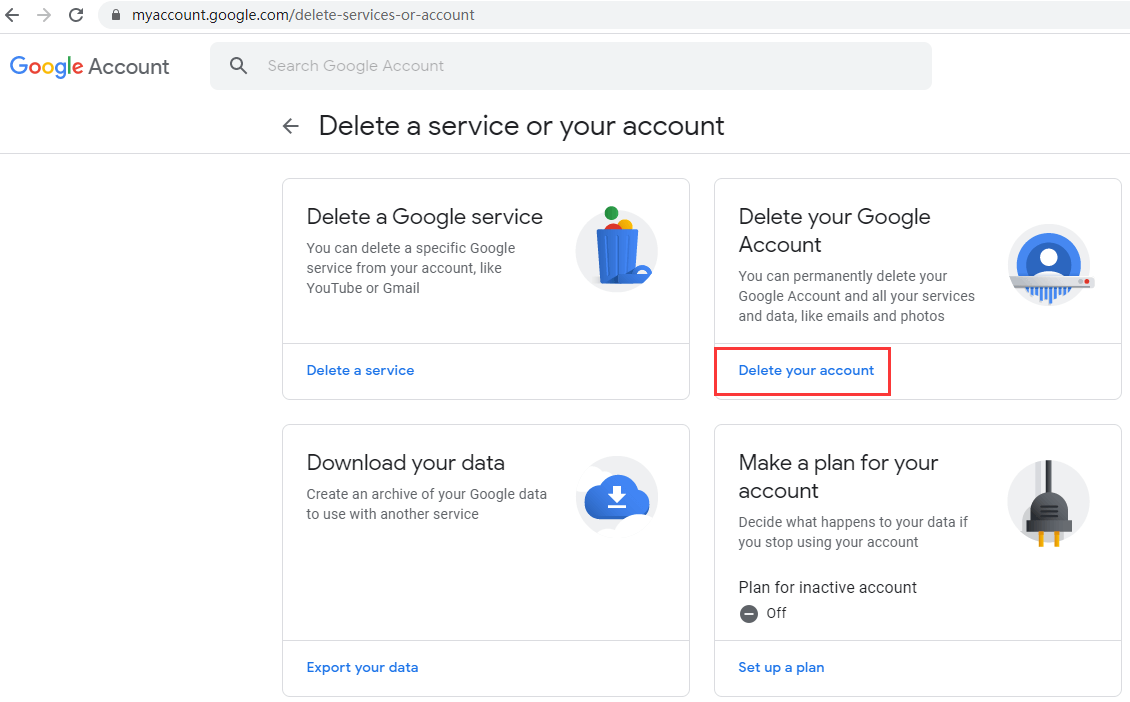Click the Plan for inactive account text
The image size is (1130, 702).
coord(827,587)
